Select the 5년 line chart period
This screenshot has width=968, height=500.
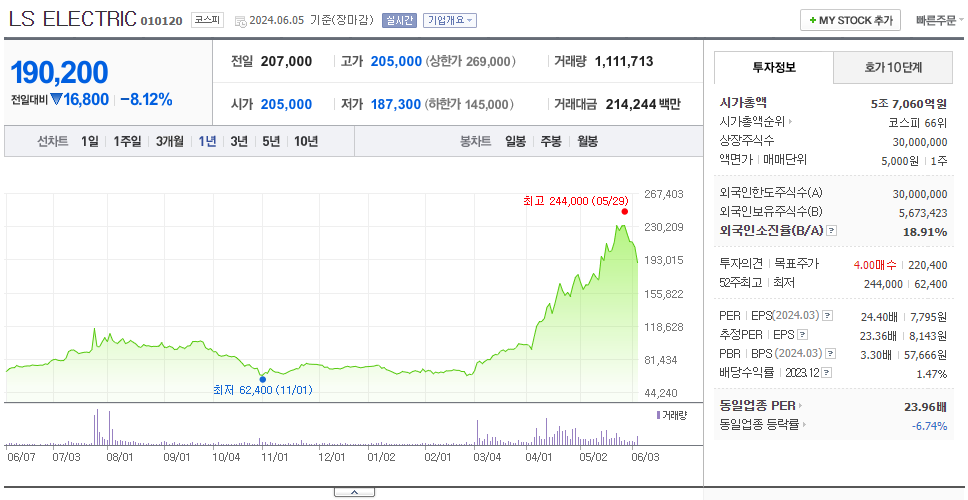point(271,141)
